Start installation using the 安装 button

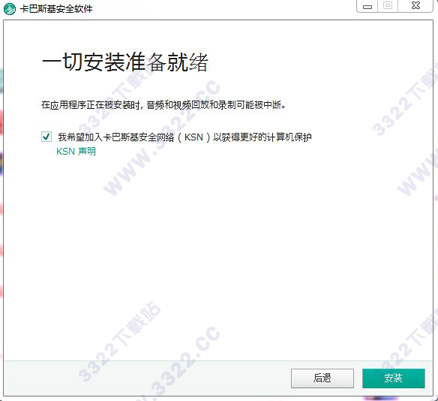393,378
